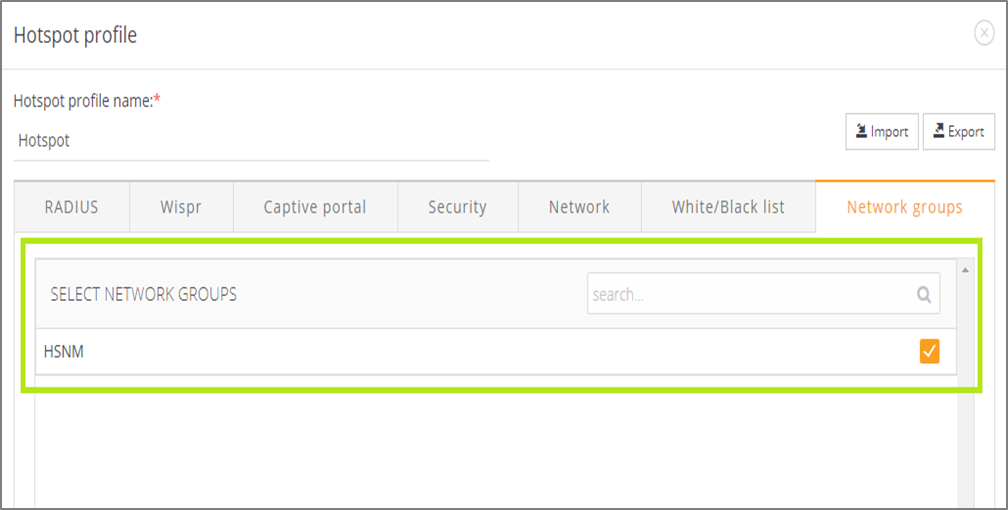Go to the Captive portal tab
Image resolution: width=1008 pixels, height=510 pixels.
coord(315,207)
